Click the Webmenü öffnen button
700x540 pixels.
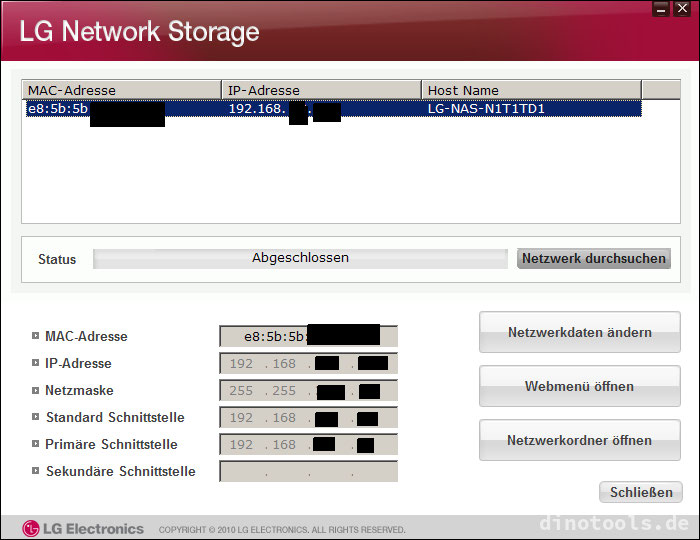click(579, 386)
